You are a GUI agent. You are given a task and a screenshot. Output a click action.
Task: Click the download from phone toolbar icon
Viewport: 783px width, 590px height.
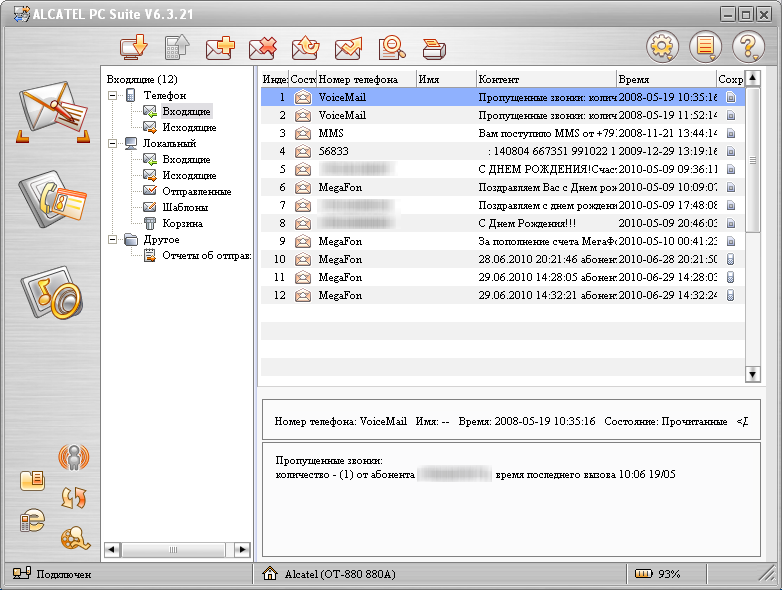point(134,48)
